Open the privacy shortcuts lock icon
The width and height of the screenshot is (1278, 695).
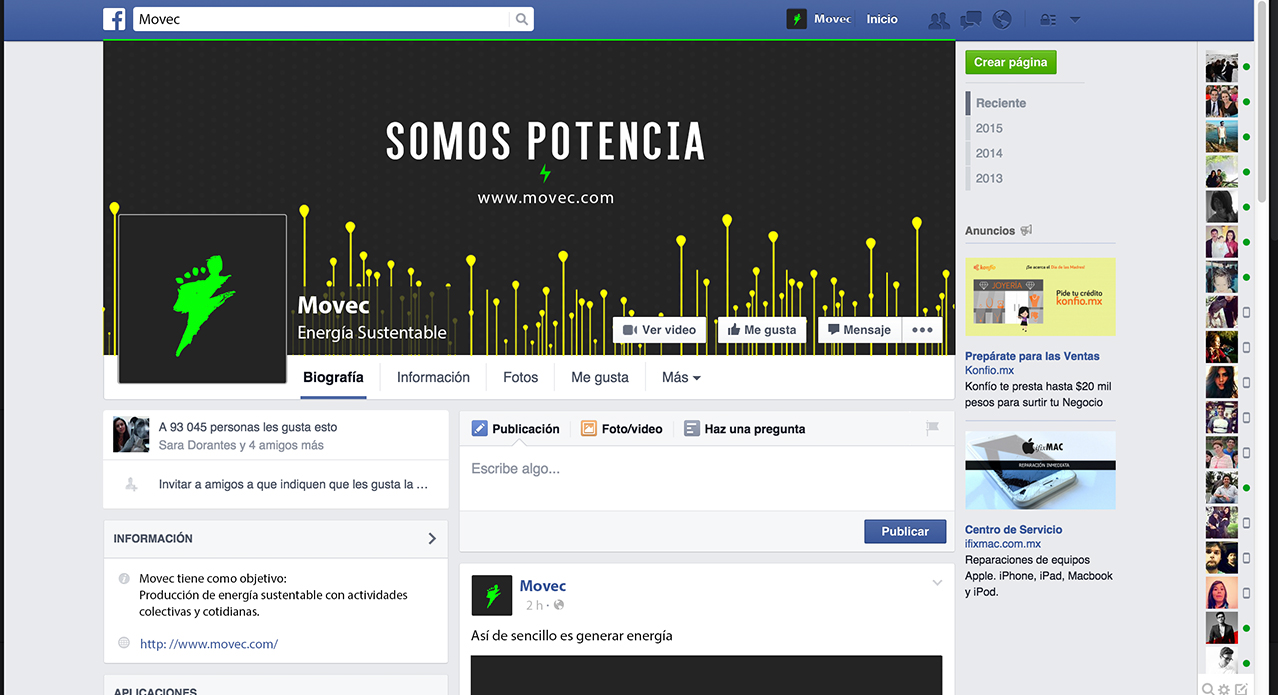tap(1048, 20)
